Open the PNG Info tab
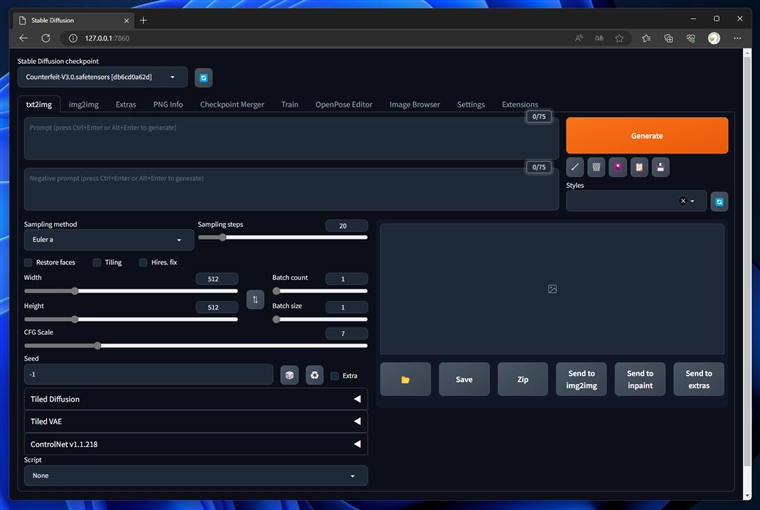Image resolution: width=760 pixels, height=510 pixels. point(168,104)
